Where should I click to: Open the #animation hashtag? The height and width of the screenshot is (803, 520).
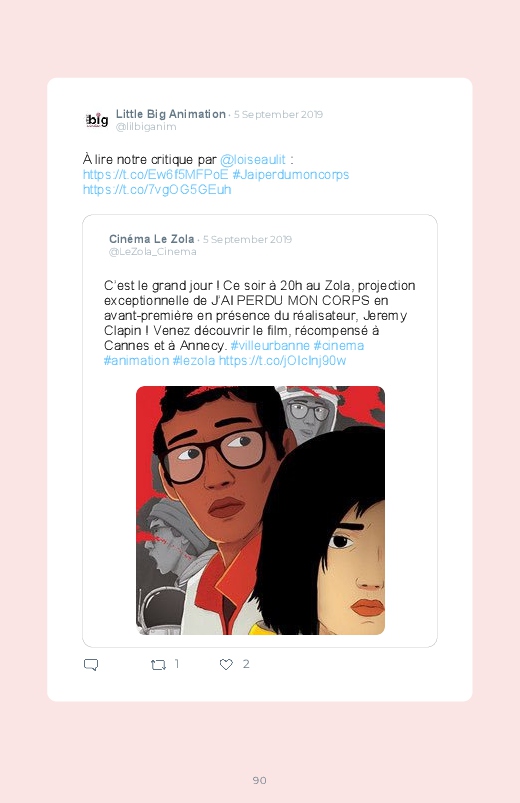(136, 361)
